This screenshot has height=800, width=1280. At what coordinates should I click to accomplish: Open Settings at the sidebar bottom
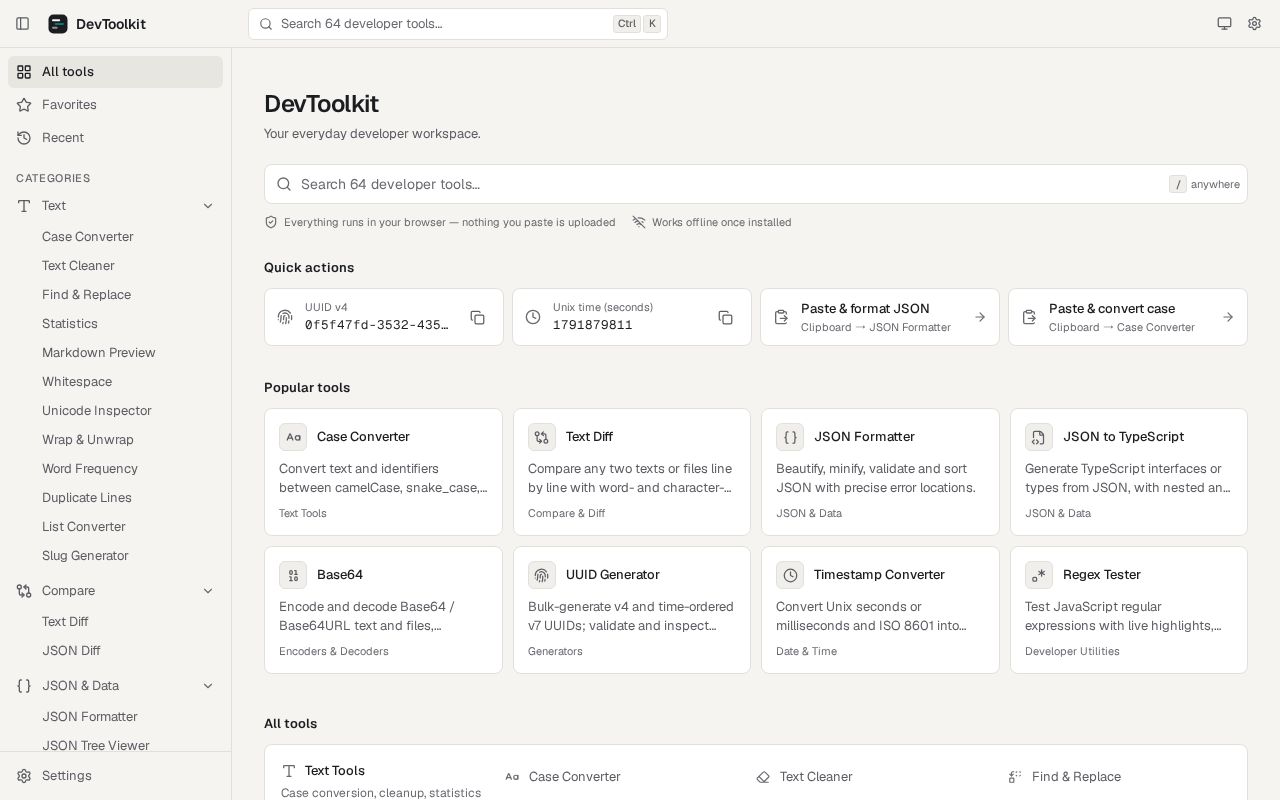(x=115, y=776)
